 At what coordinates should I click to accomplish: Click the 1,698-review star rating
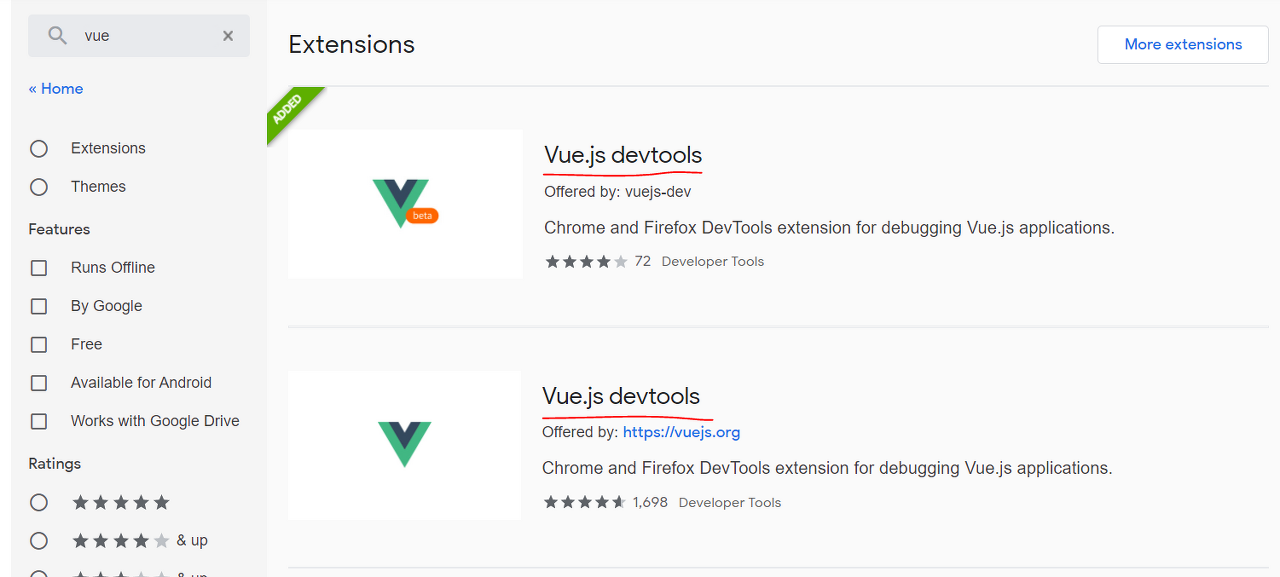coord(585,502)
